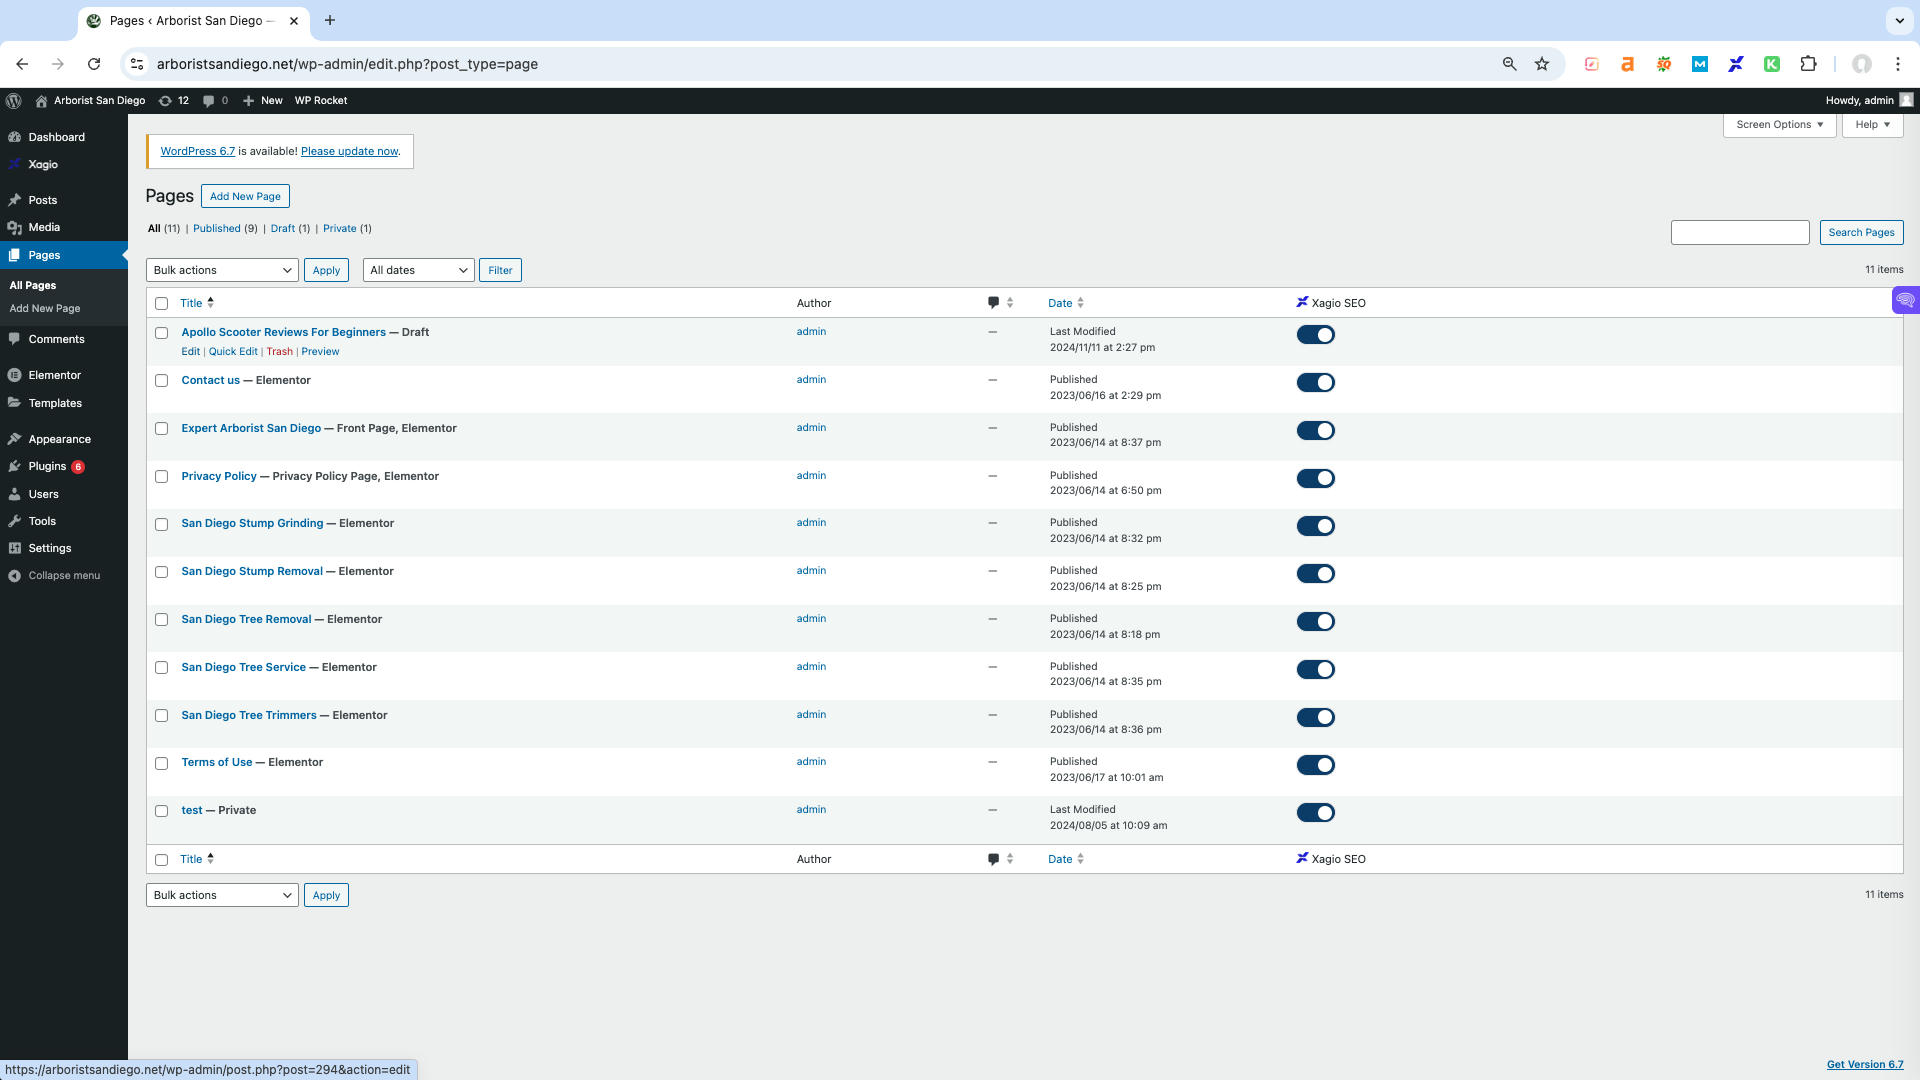
Task: Click the browser forward arrow
Action: click(x=58, y=64)
